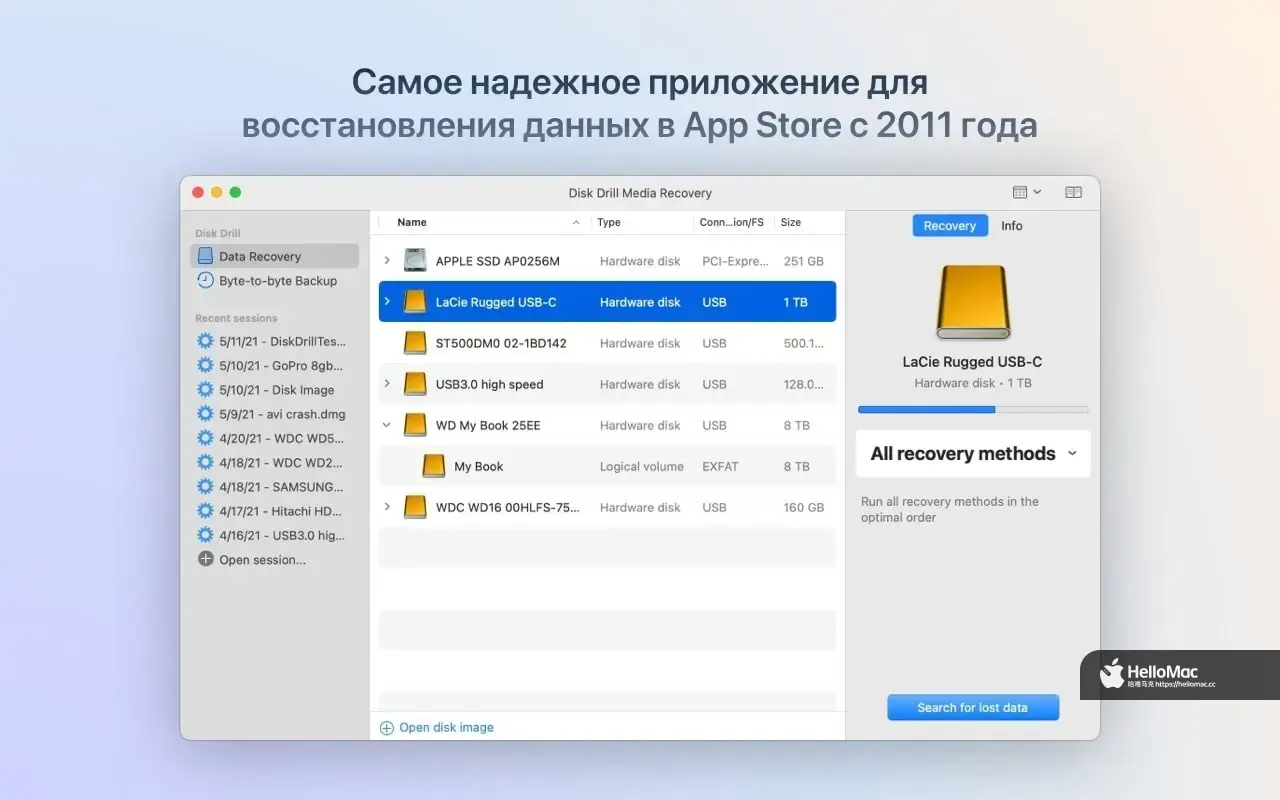Click the 500.1... size cell
The height and width of the screenshot is (800, 1280).
click(x=804, y=343)
